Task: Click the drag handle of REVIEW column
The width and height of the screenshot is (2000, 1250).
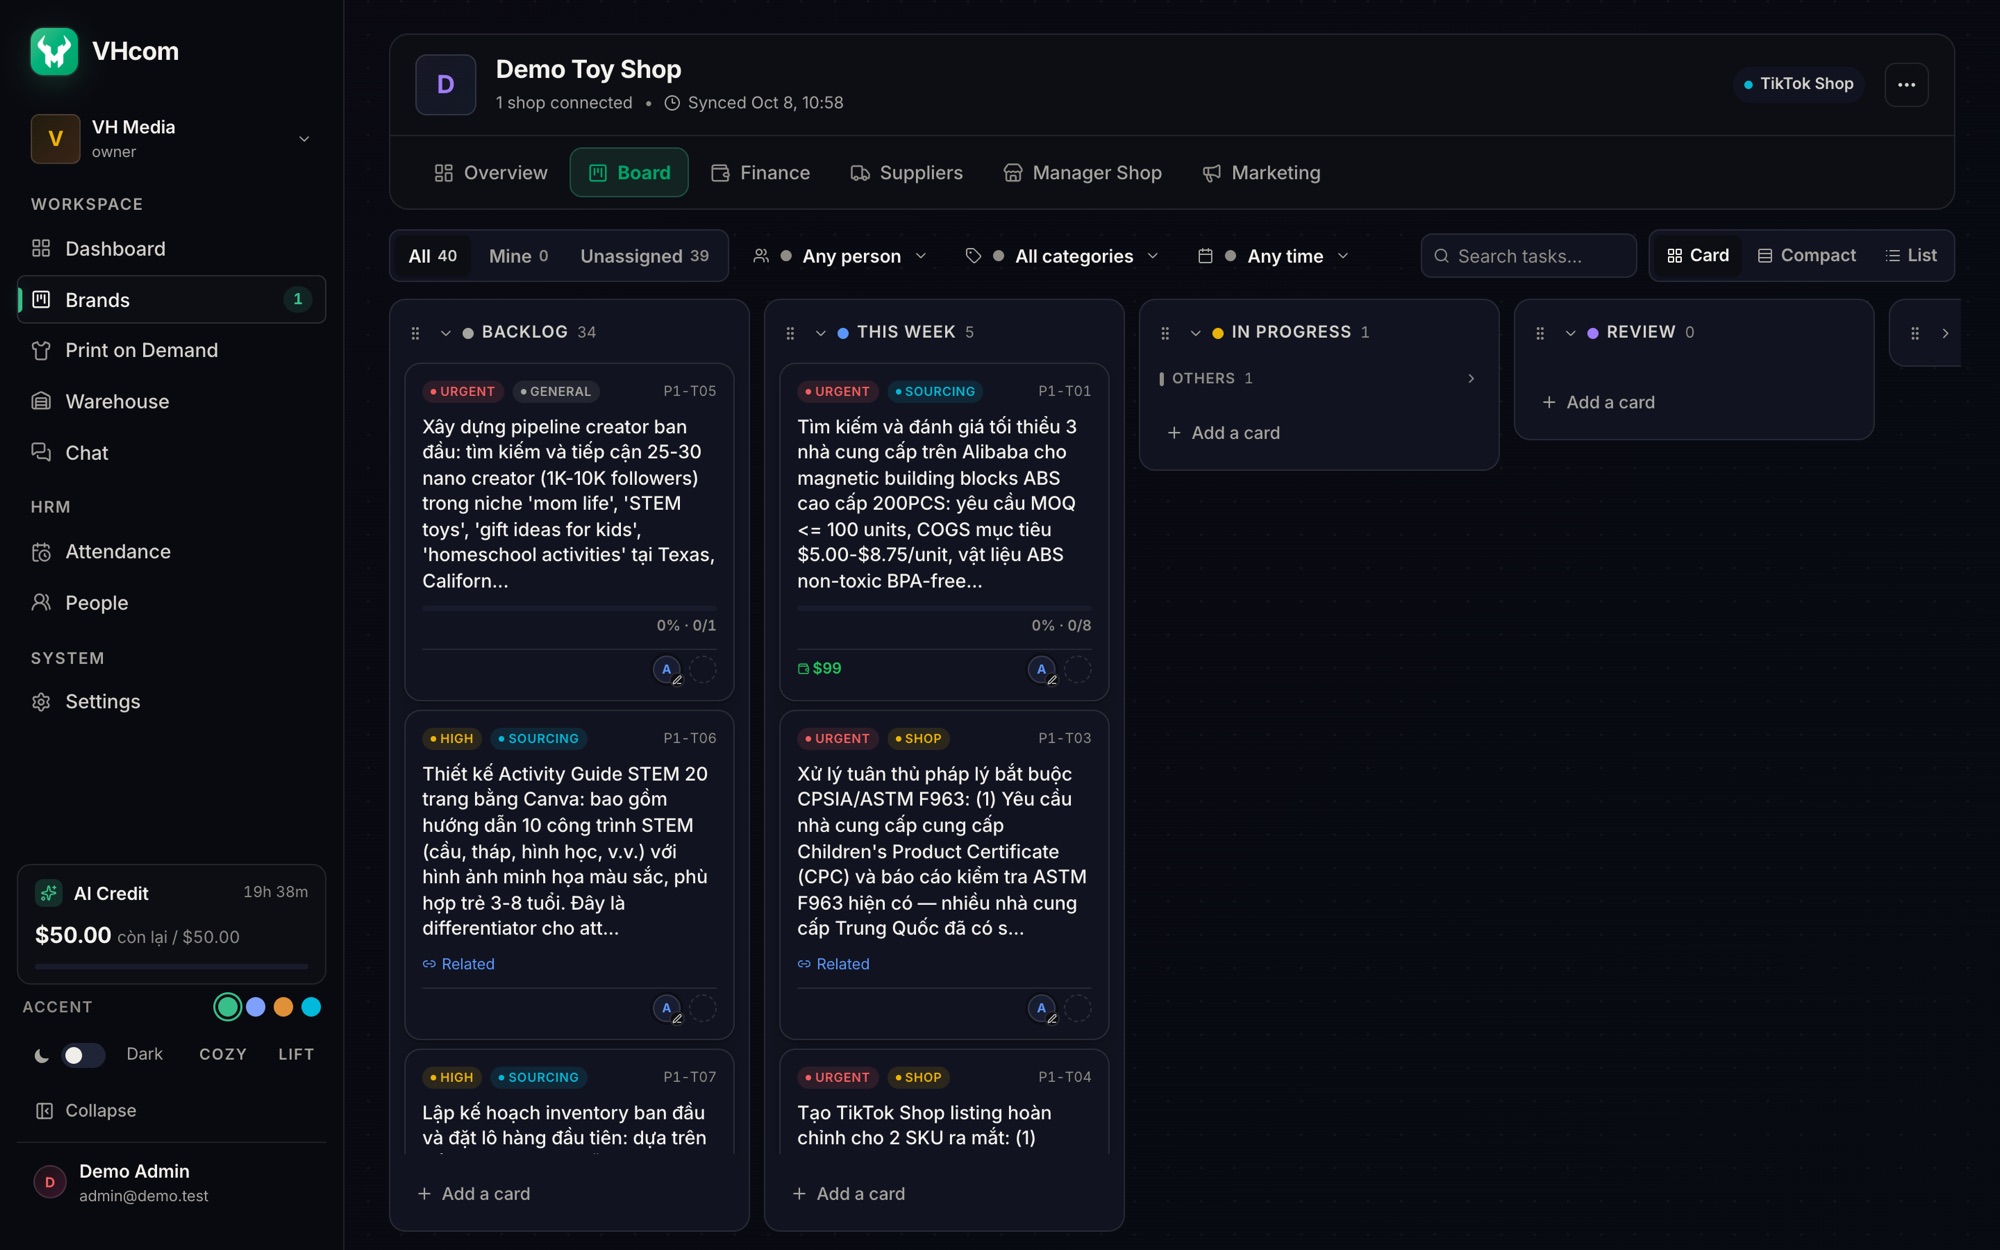Action: [x=1540, y=333]
